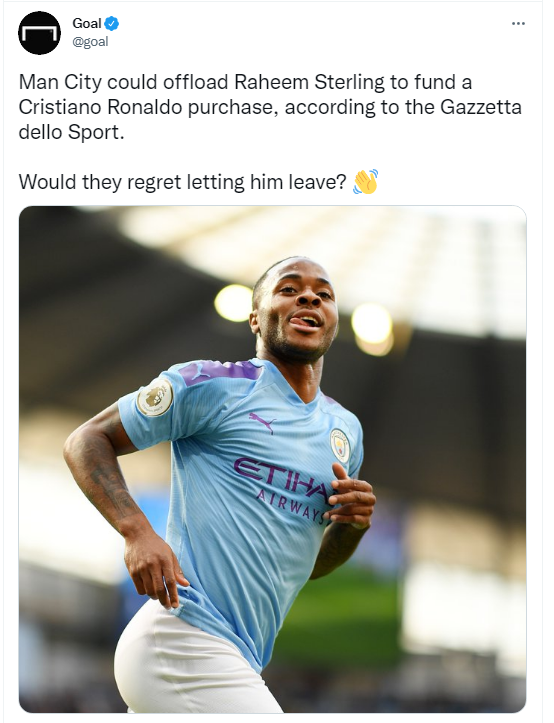Viewport: 554px width, 723px height.
Task: Click the Premier League sleeve patch in photo
Action: [x=155, y=398]
